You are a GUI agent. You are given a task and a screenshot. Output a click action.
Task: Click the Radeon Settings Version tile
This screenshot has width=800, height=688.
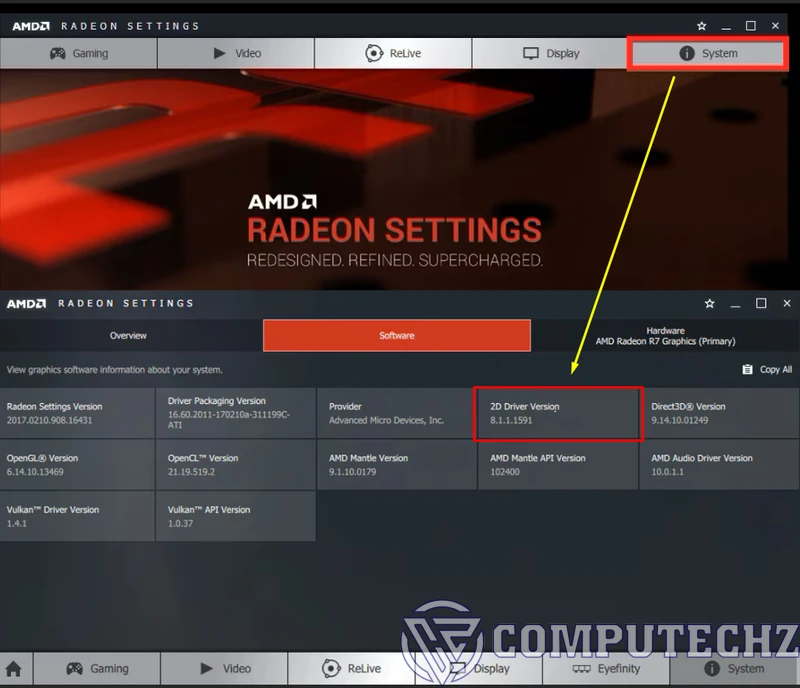pyautogui.click(x=77, y=413)
